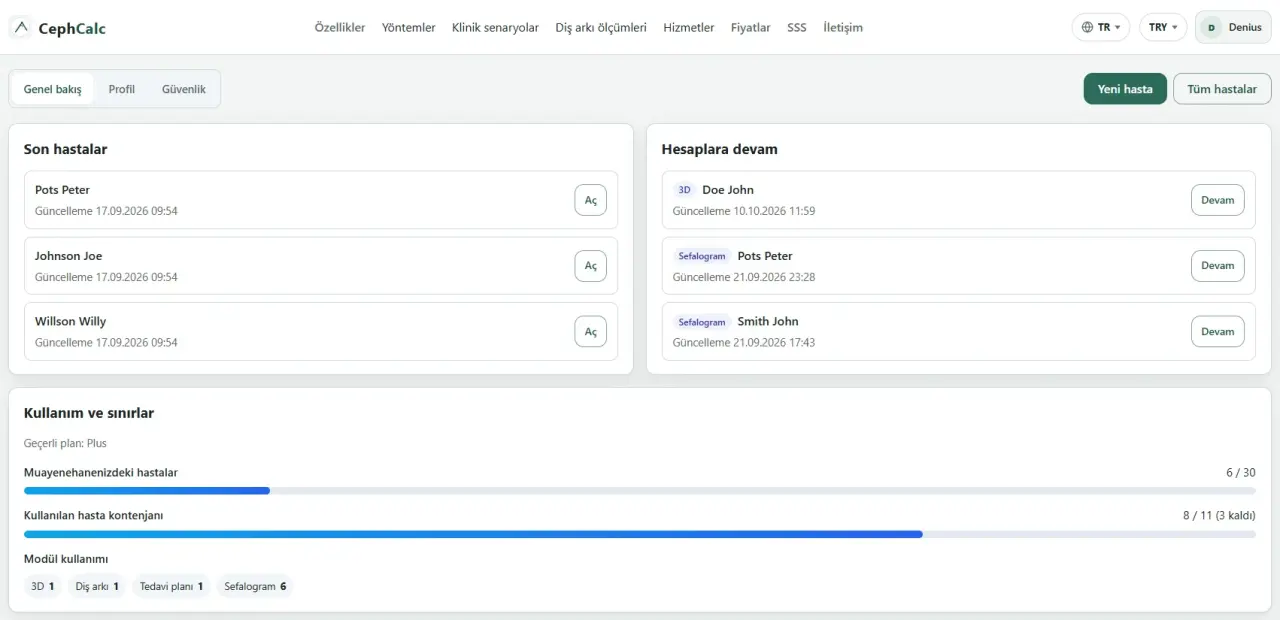Open the SSS page
The image size is (1280, 620).
797,28
